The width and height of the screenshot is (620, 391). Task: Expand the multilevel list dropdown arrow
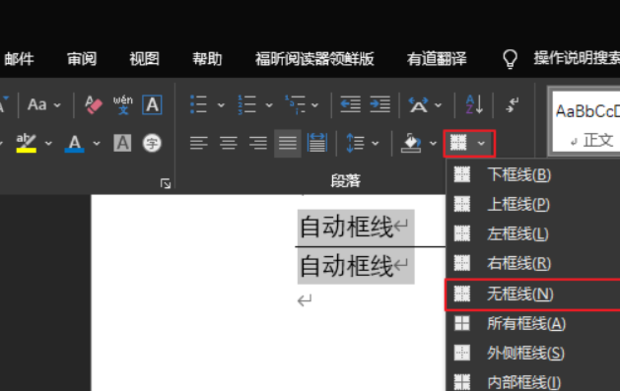click(x=315, y=105)
